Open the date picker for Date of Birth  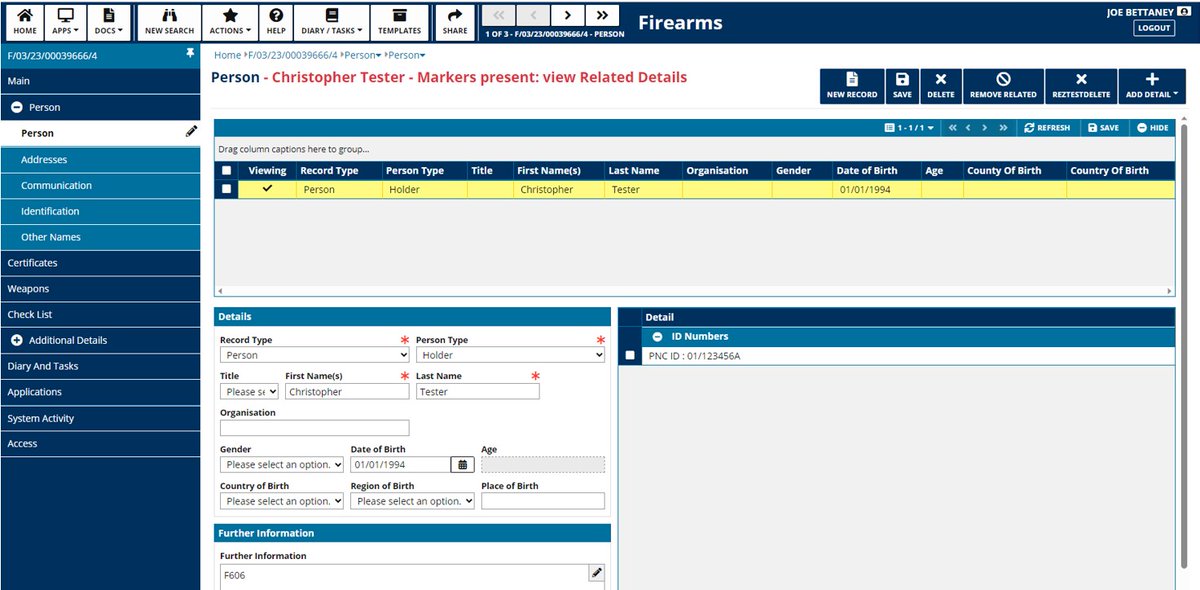pyautogui.click(x=461, y=464)
